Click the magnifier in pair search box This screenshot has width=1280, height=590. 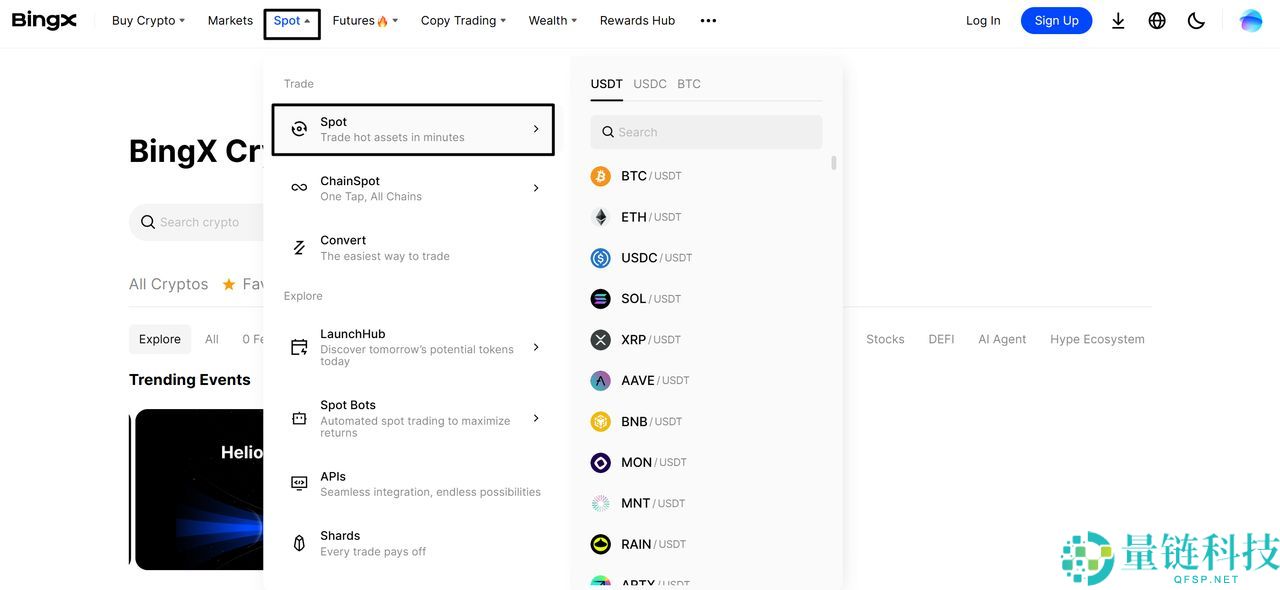[x=607, y=132]
